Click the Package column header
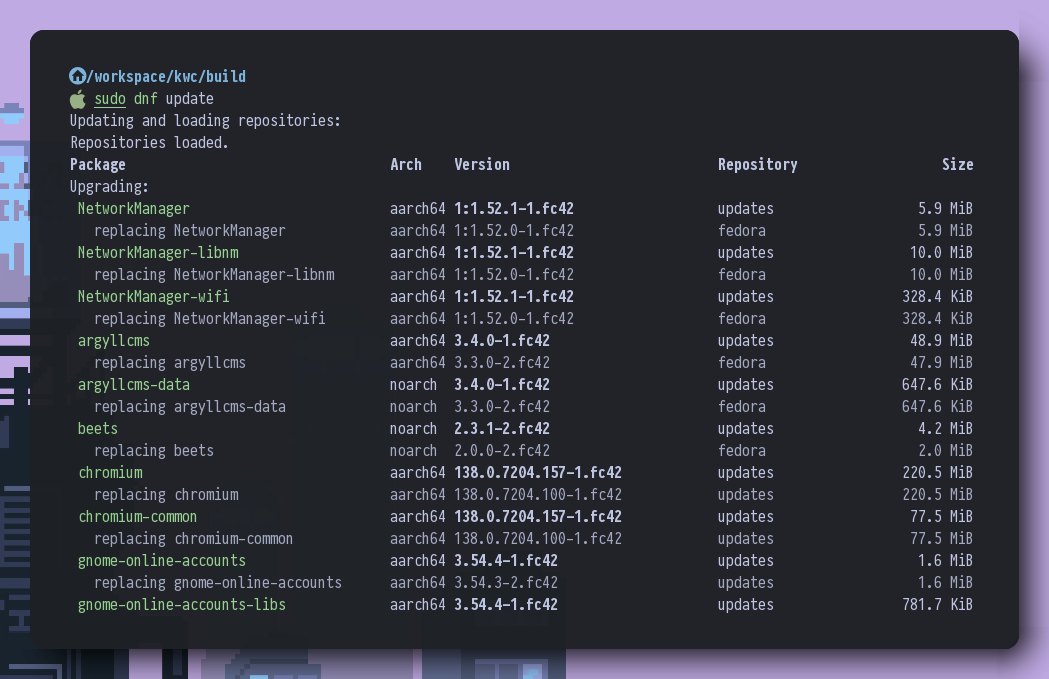The height and width of the screenshot is (679, 1049). click(x=98, y=165)
